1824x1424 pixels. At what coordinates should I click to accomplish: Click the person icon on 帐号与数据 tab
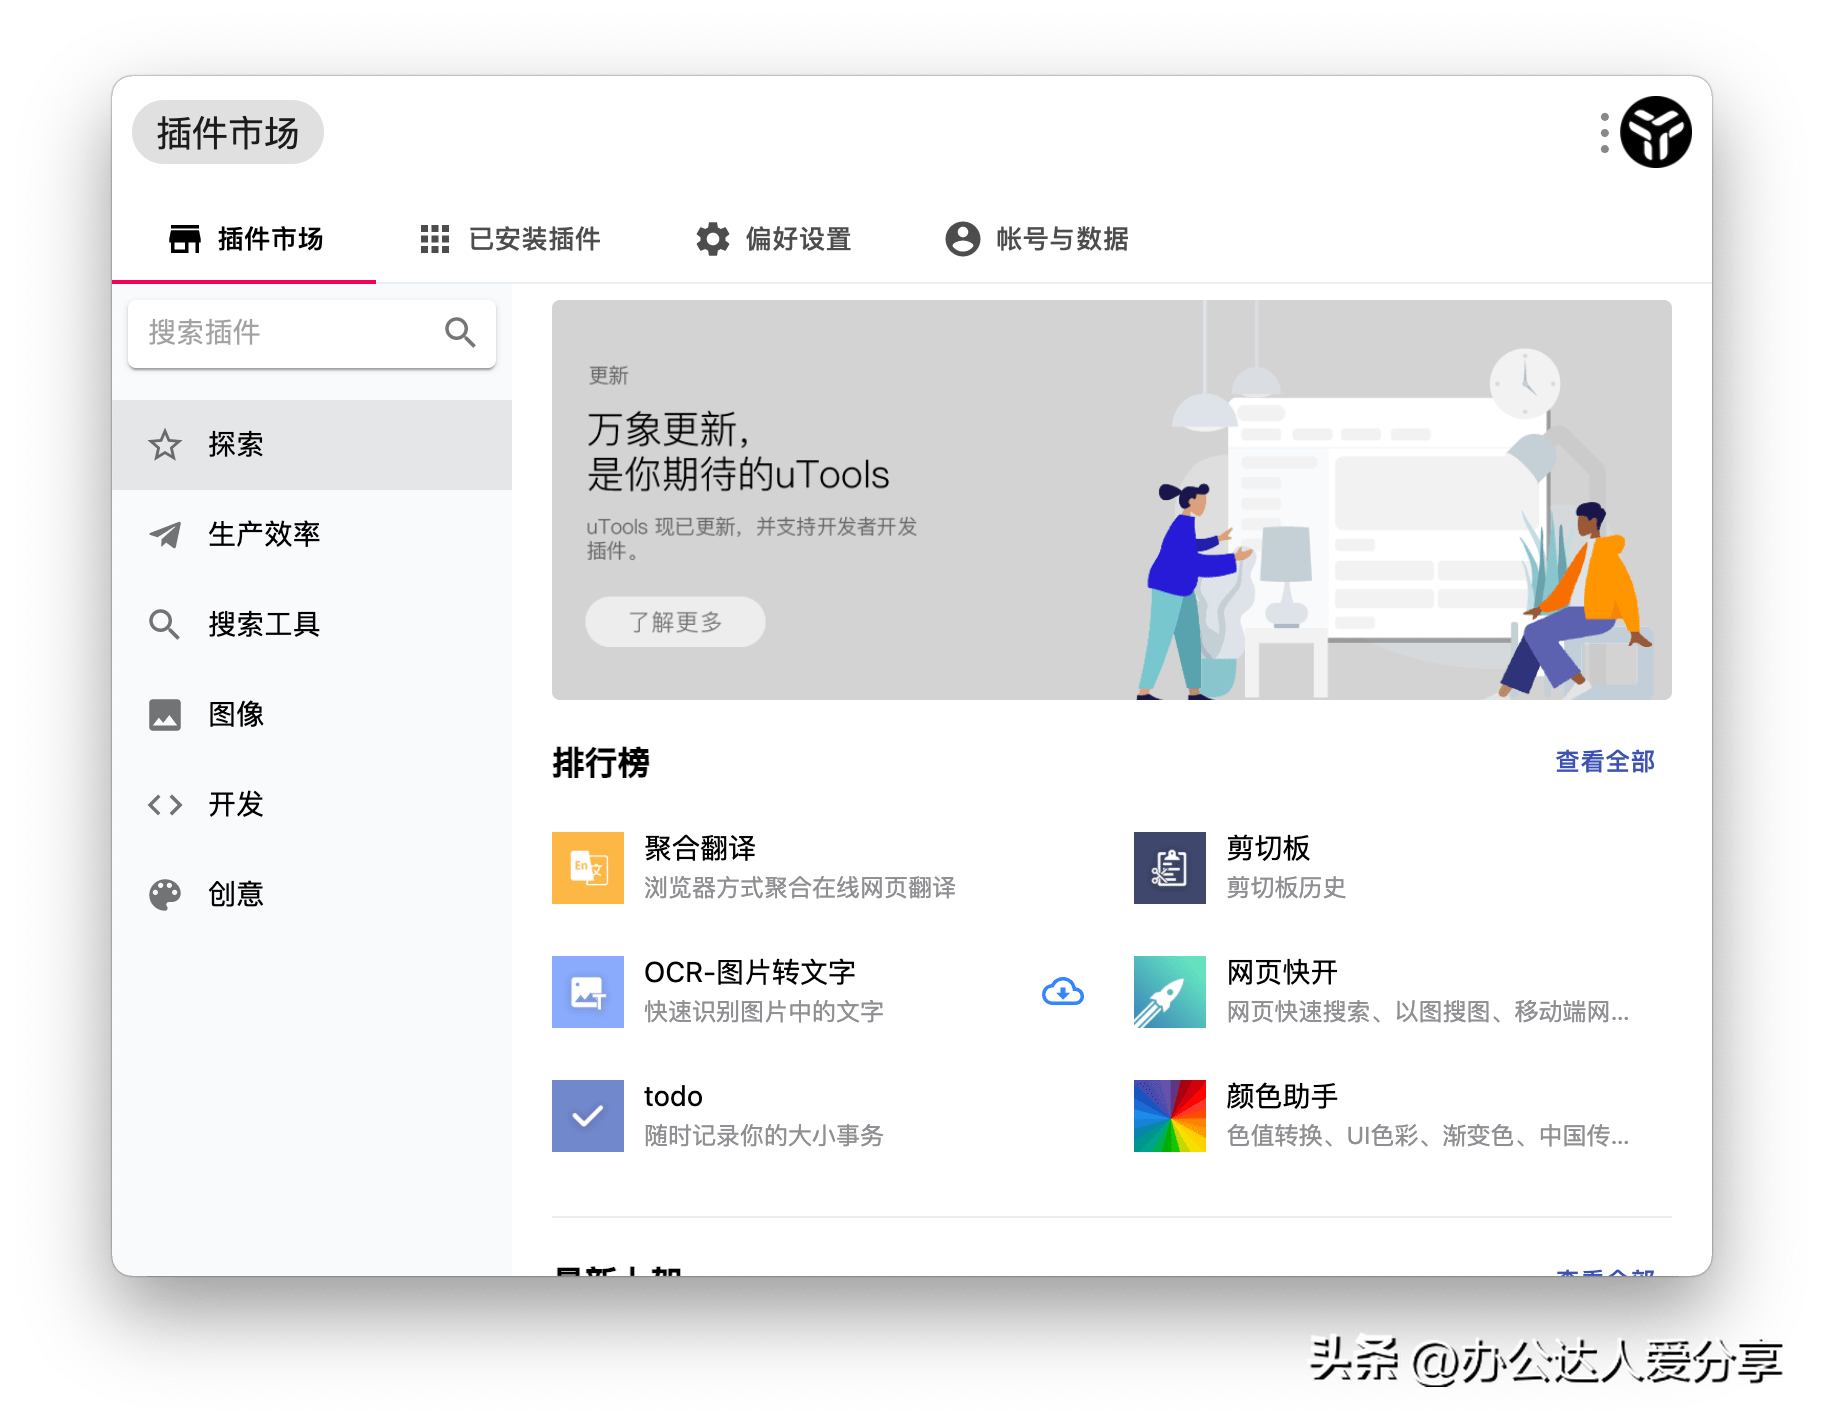[963, 239]
